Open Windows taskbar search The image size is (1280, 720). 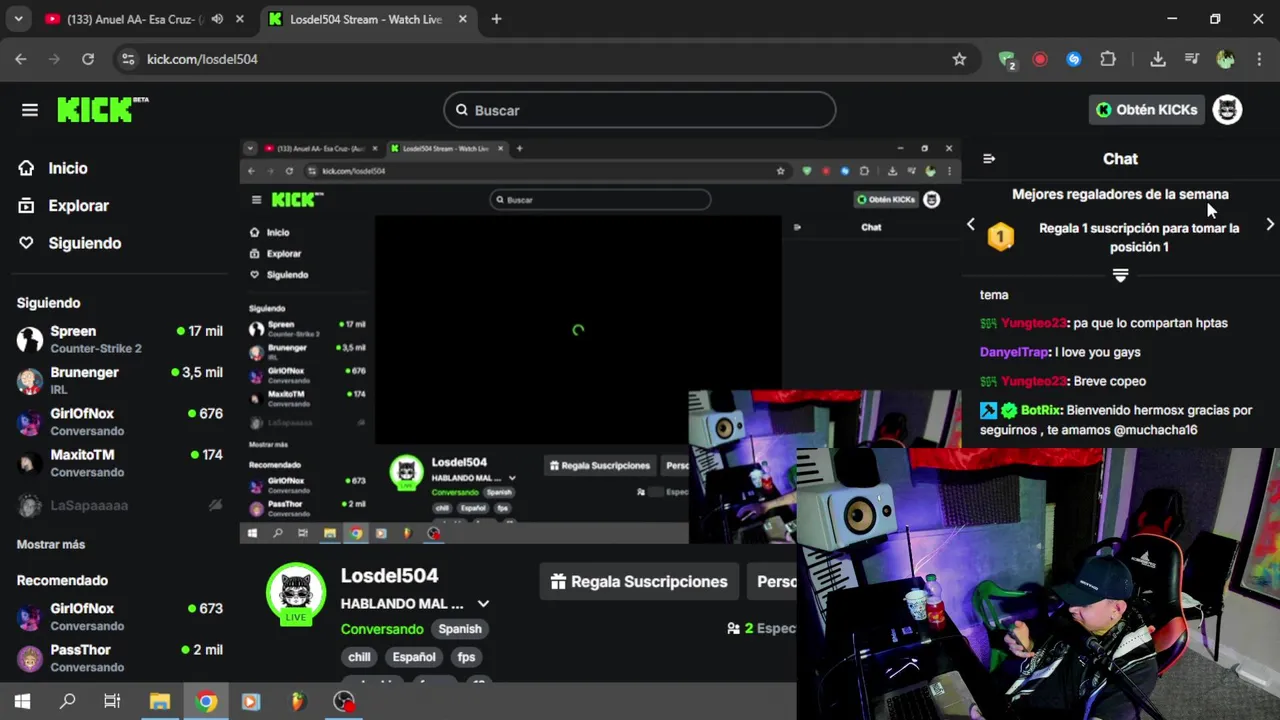pos(67,701)
